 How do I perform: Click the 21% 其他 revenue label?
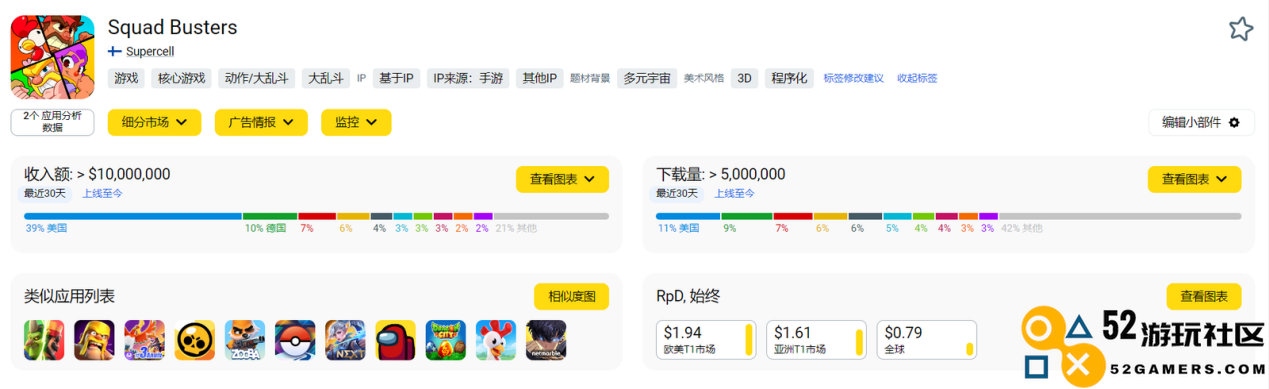tap(516, 228)
